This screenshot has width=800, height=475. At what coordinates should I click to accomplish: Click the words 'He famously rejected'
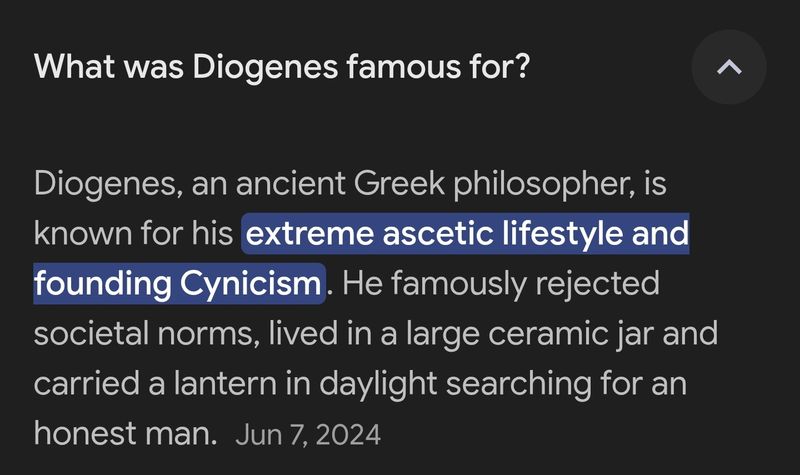(x=501, y=284)
